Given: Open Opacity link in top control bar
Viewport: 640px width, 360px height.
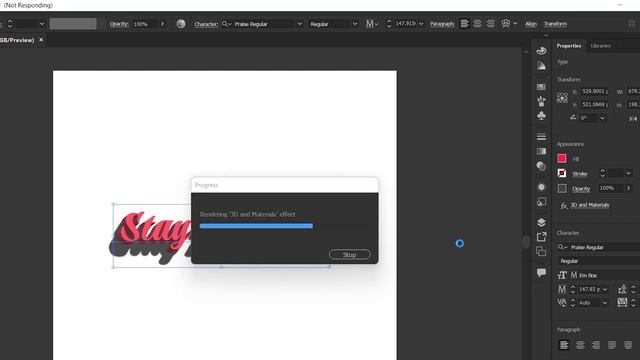Looking at the screenshot, I should pyautogui.click(x=119, y=24).
